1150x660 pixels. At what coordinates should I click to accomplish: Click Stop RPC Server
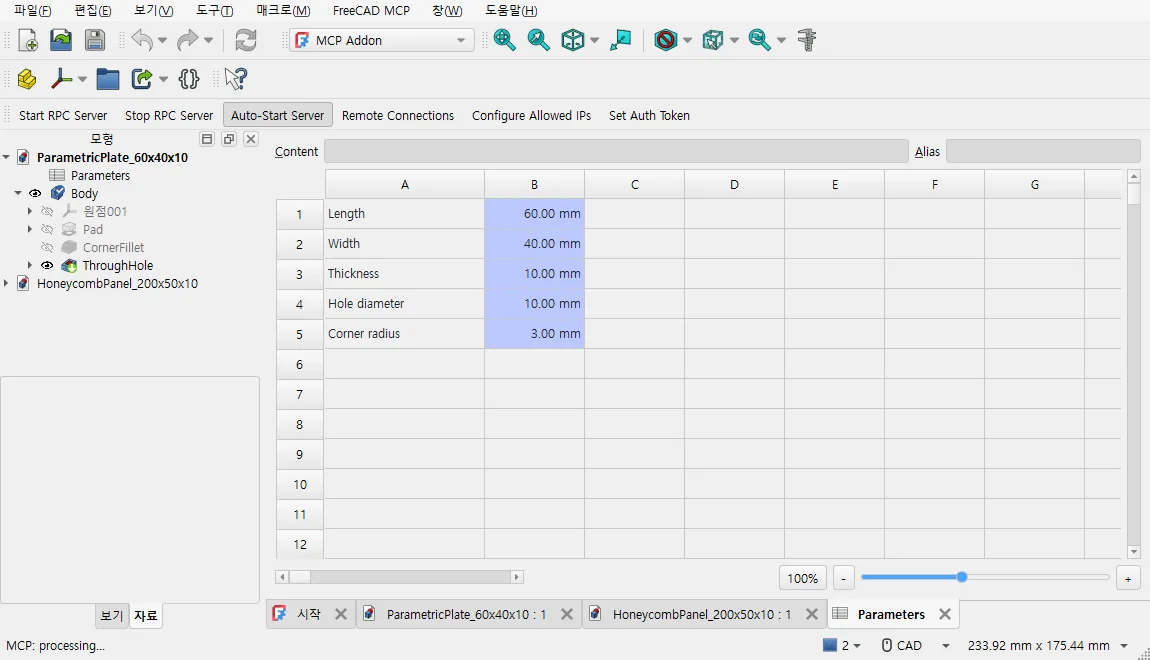(x=169, y=115)
